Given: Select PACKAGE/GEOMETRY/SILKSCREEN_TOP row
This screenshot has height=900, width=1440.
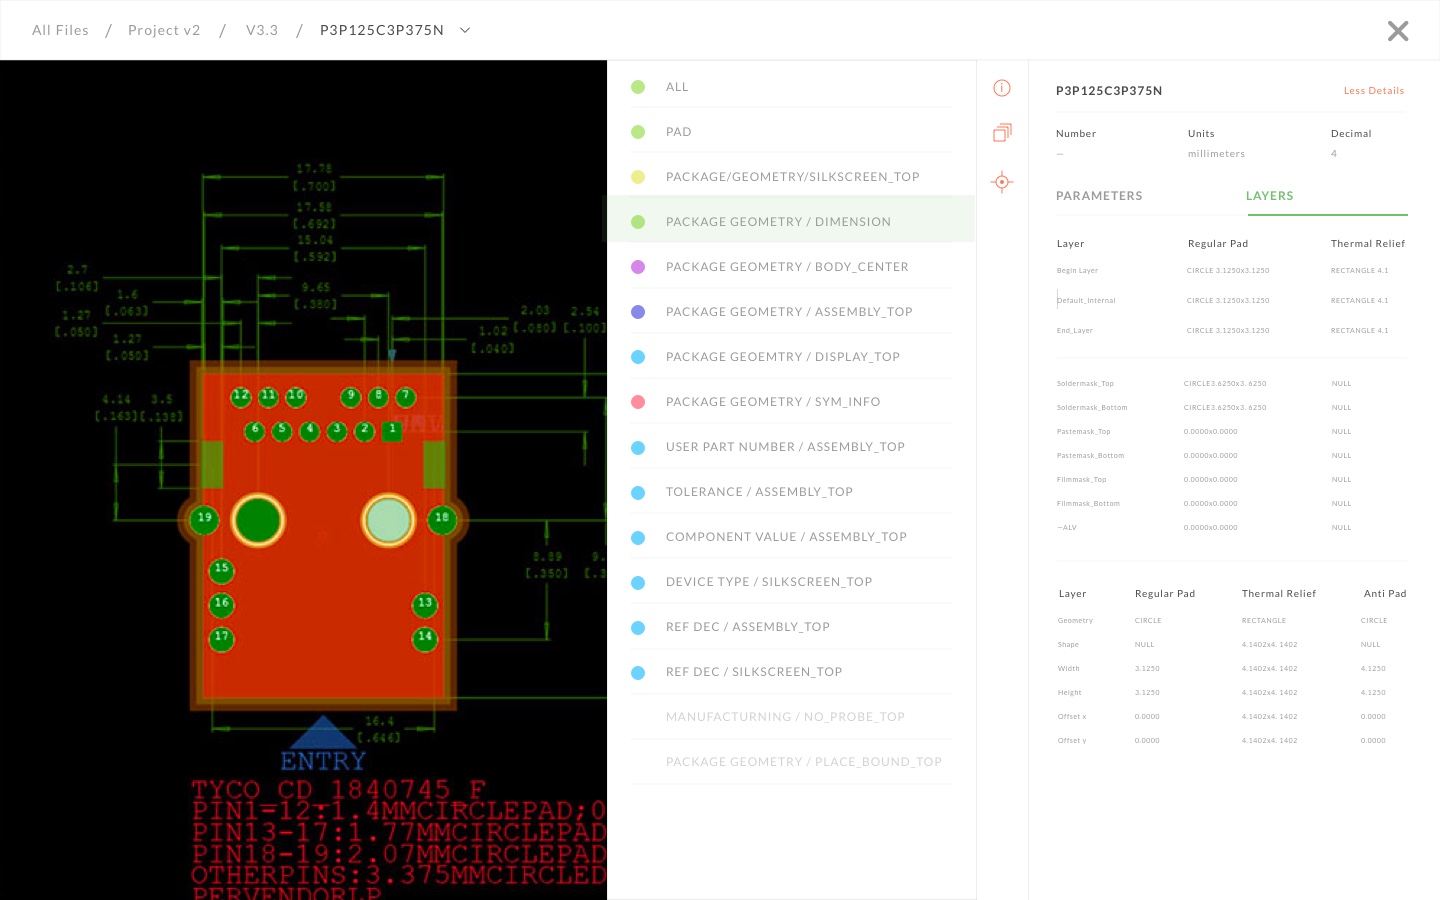Looking at the screenshot, I should click(791, 177).
